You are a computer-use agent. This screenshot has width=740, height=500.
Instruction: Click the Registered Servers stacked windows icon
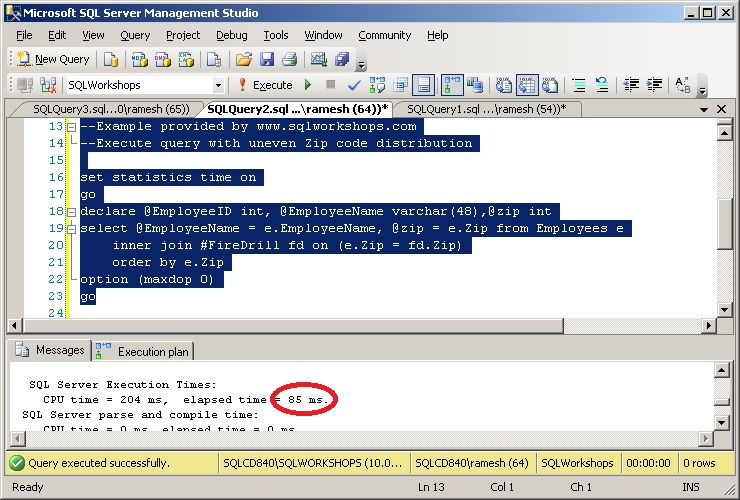pyautogui.click(x=342, y=59)
